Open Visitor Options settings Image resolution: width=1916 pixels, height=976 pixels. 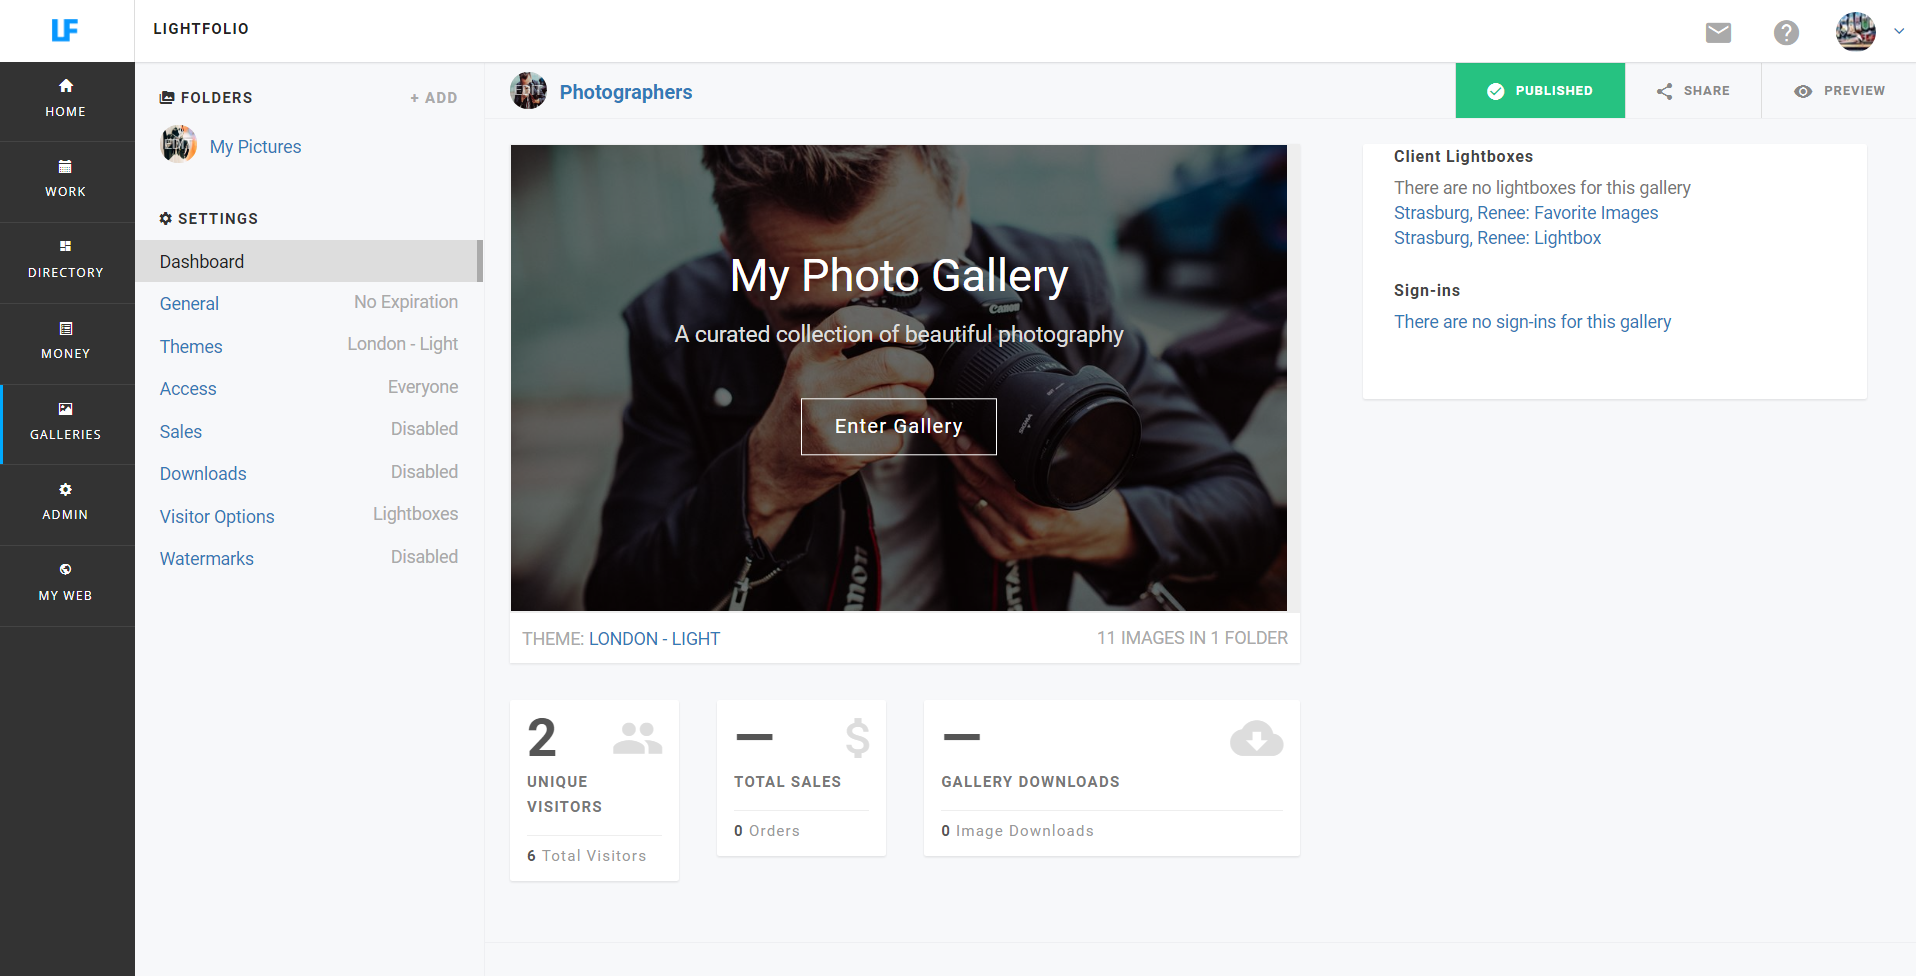point(217,517)
